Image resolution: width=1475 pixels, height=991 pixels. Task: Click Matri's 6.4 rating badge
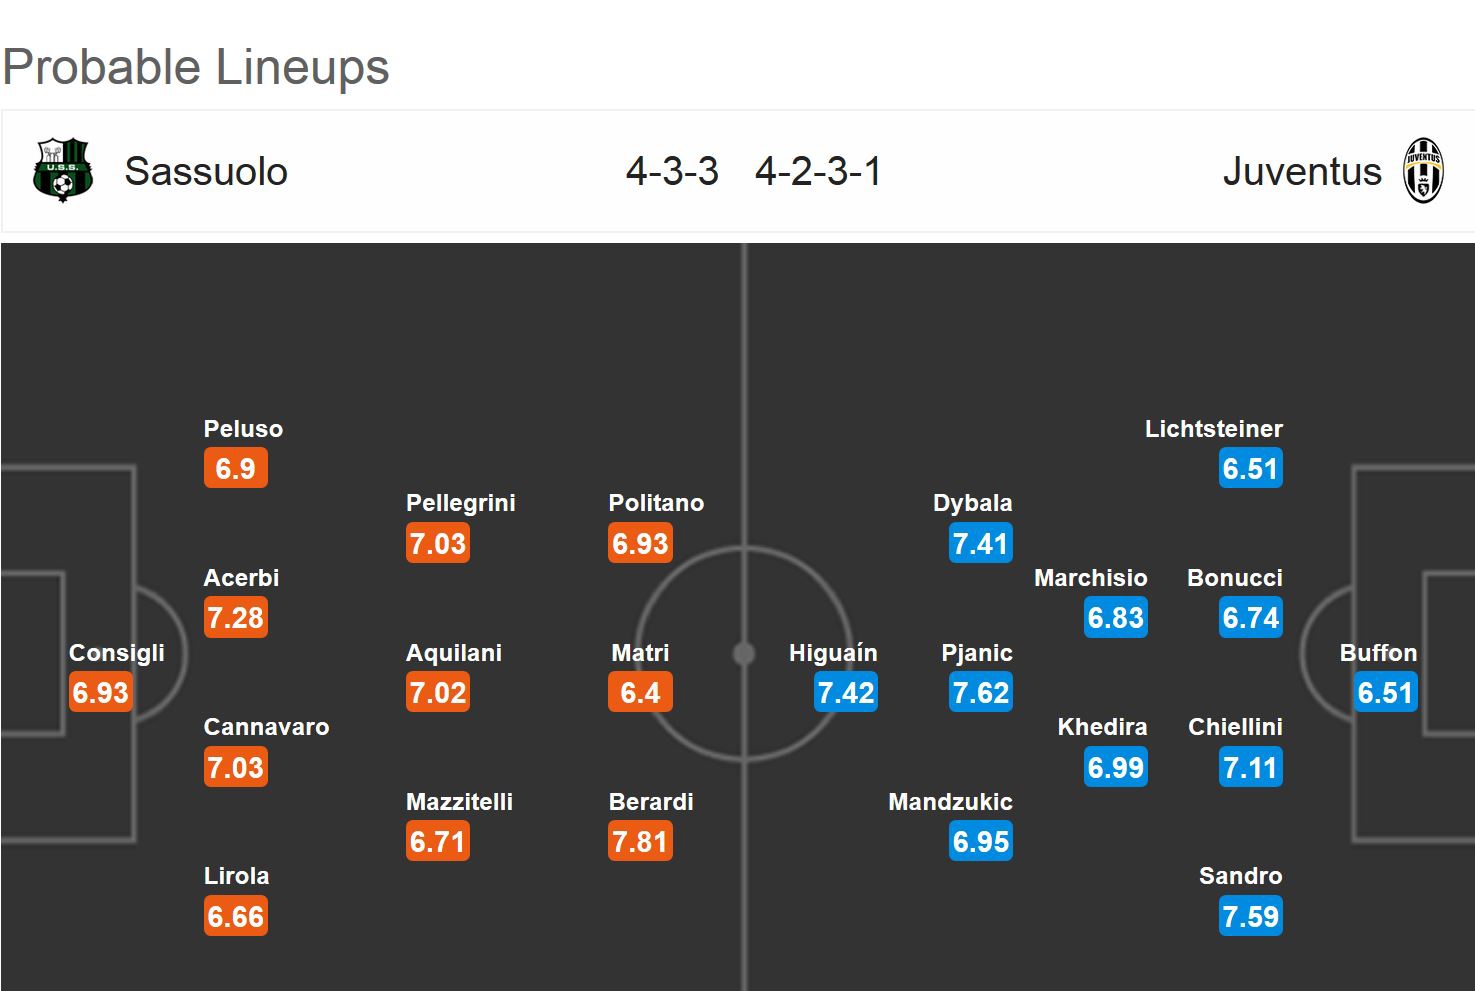pyautogui.click(x=640, y=693)
